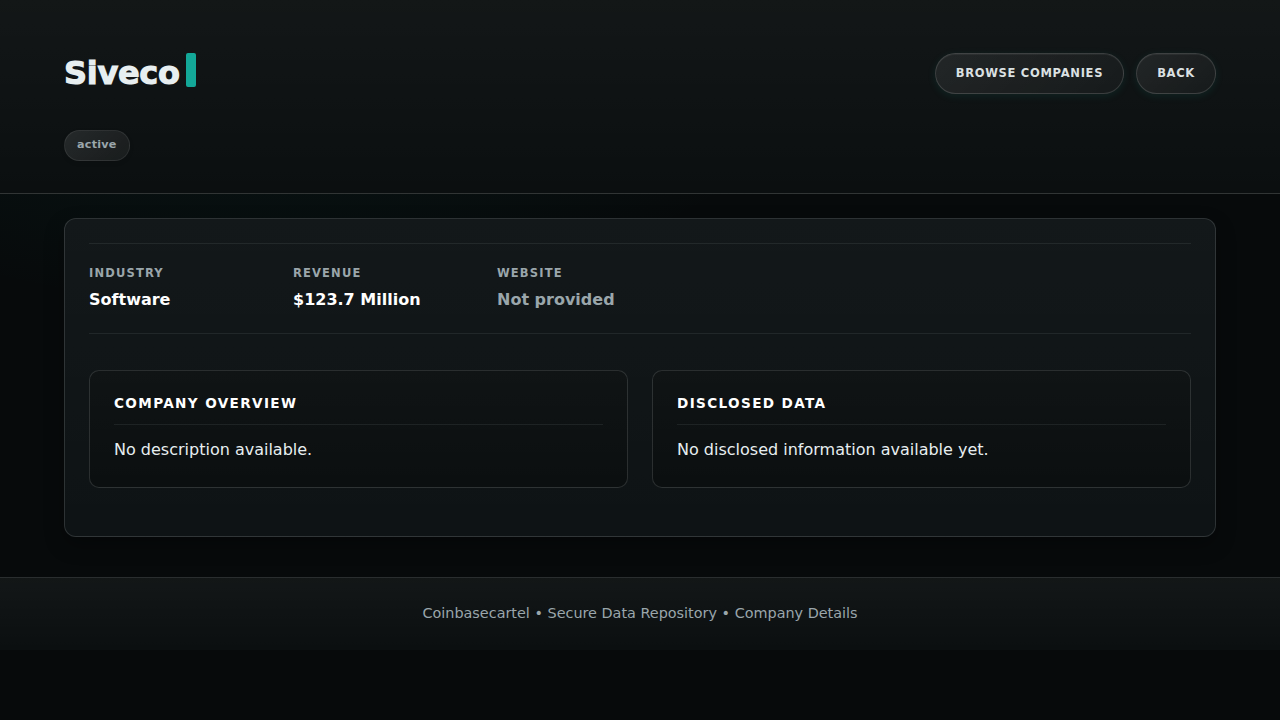1280x720 pixels.
Task: Click the teal cursor bar beside Siveco
Action: 191,71
